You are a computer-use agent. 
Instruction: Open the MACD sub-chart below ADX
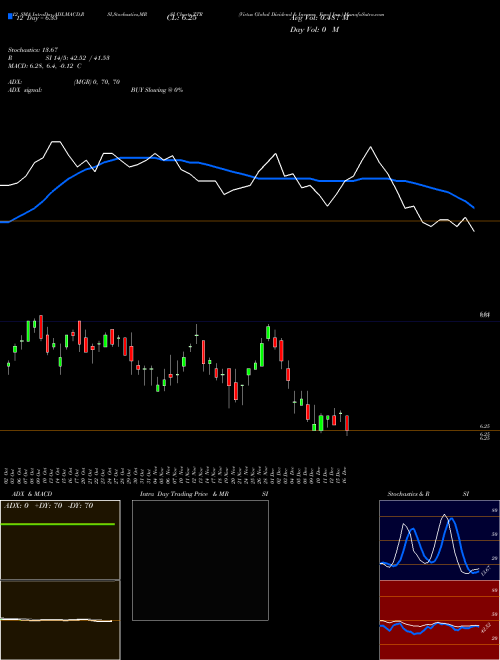coord(60,620)
